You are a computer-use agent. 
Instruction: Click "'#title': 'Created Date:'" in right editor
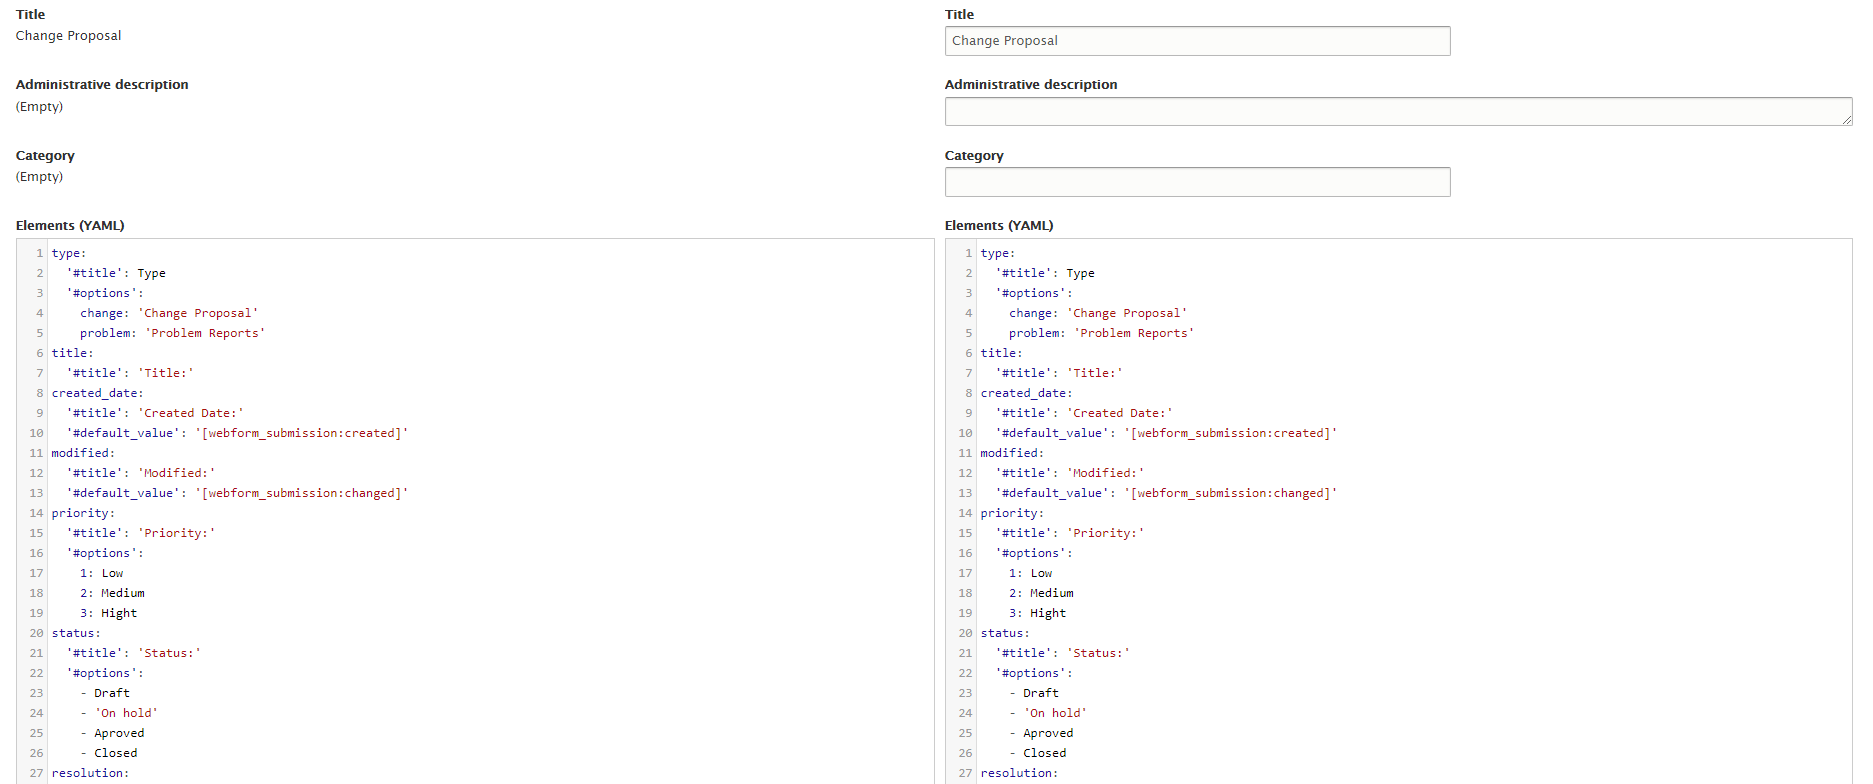[x=1084, y=413]
